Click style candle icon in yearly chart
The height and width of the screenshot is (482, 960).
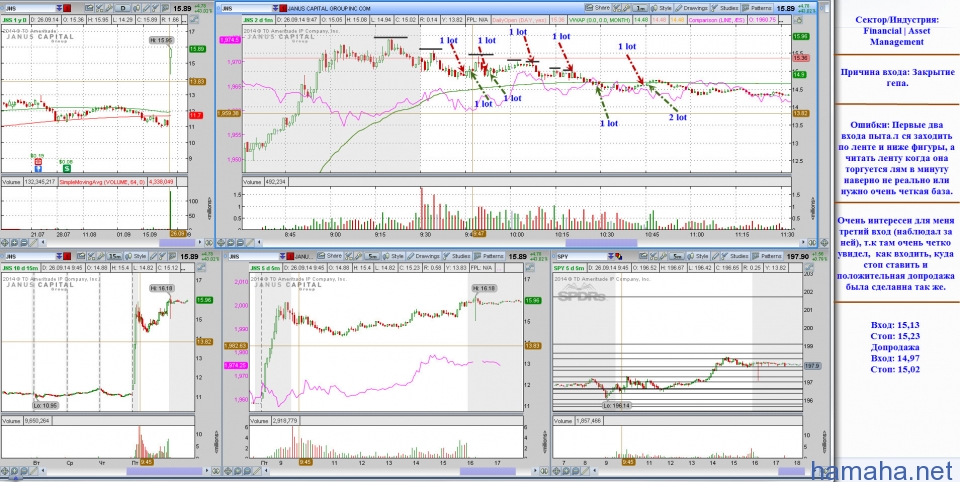click(136, 8)
